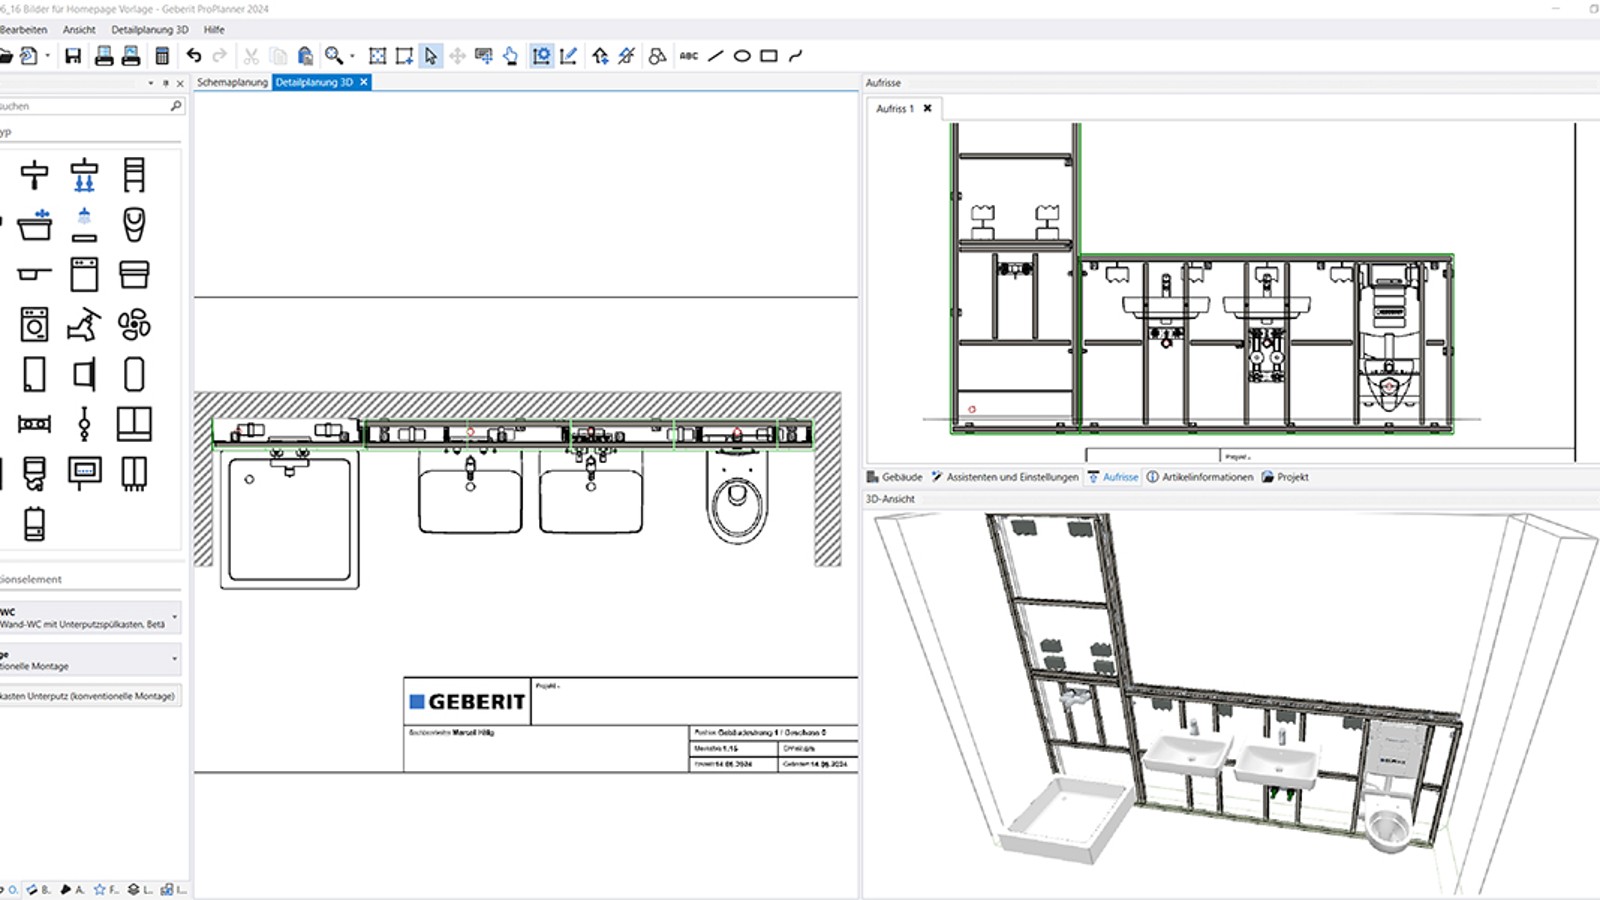Expand the konventionelle Montage selection dropdown
The width and height of the screenshot is (1600, 900).
(x=175, y=658)
